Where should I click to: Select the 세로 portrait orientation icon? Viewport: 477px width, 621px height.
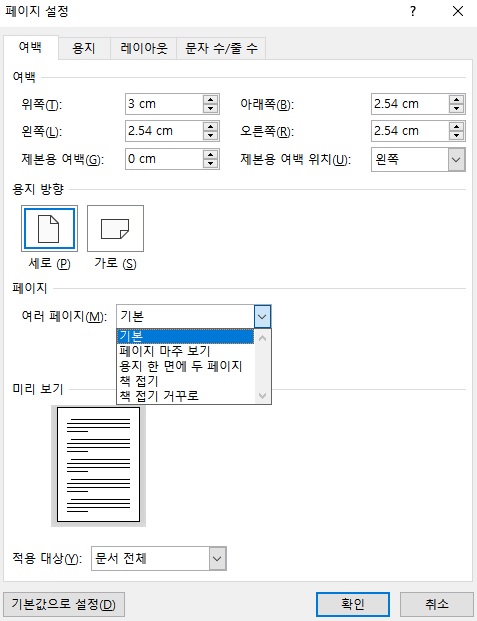point(49,228)
